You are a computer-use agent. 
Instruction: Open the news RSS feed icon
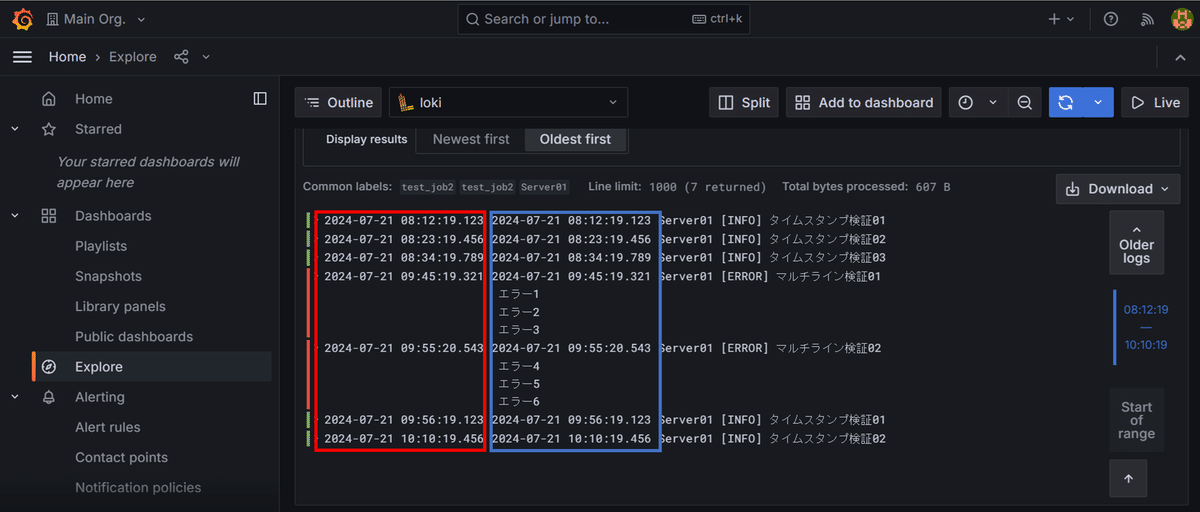(x=1147, y=19)
